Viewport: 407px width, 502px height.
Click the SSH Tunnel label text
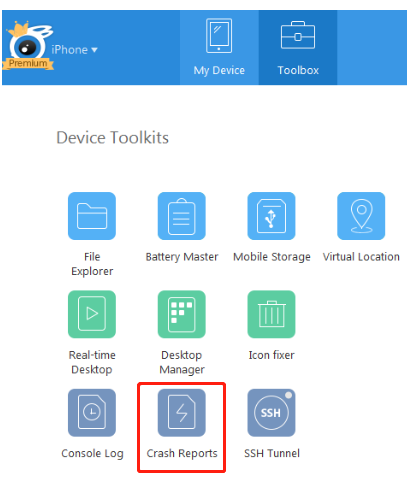(x=272, y=453)
